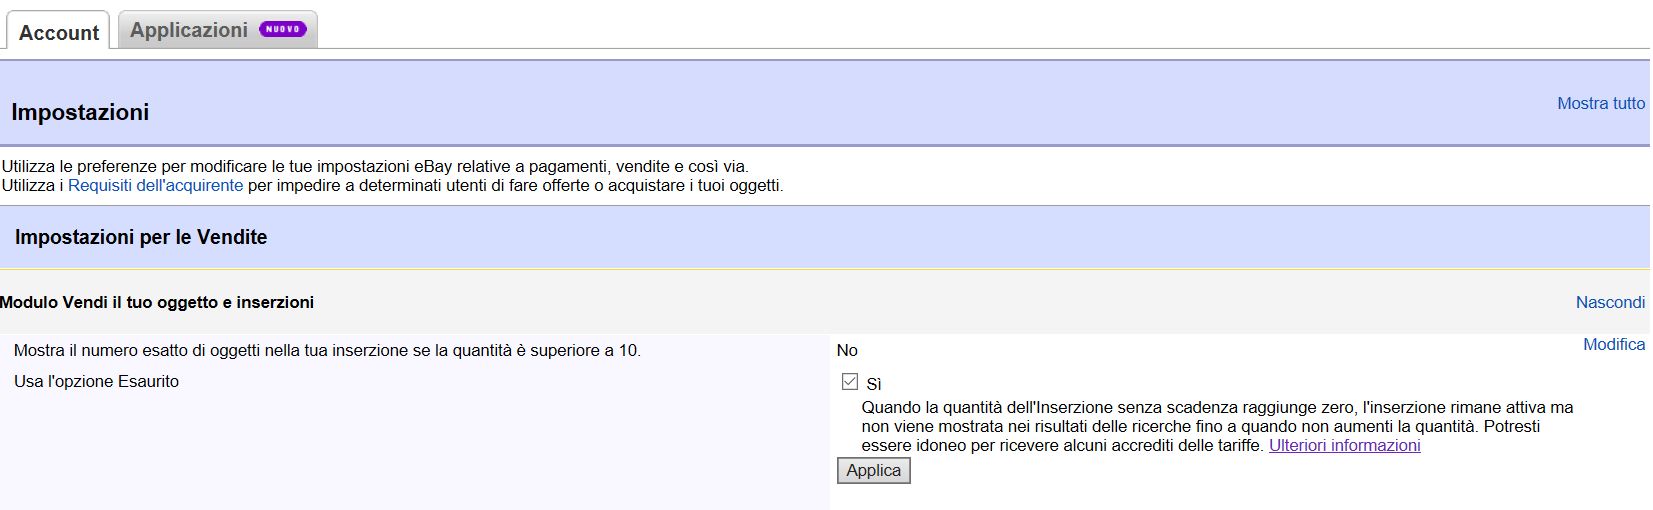
Task: Click the Sì label text beside checkbox
Action: (x=874, y=384)
